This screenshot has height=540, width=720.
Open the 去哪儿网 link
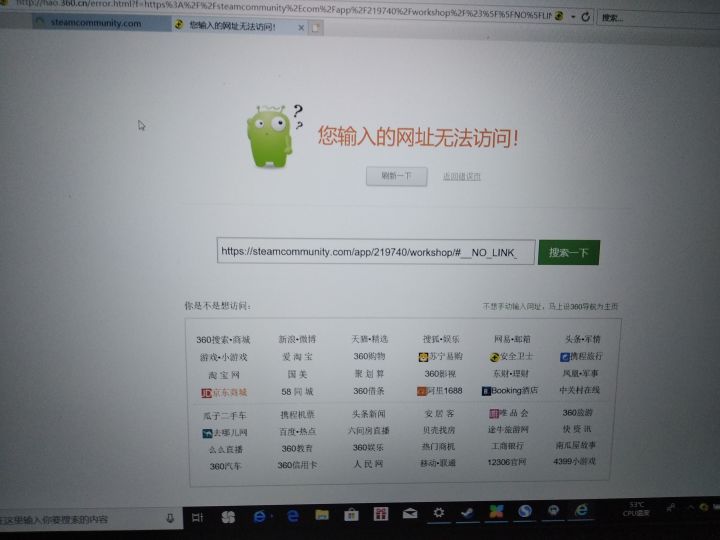click(225, 433)
